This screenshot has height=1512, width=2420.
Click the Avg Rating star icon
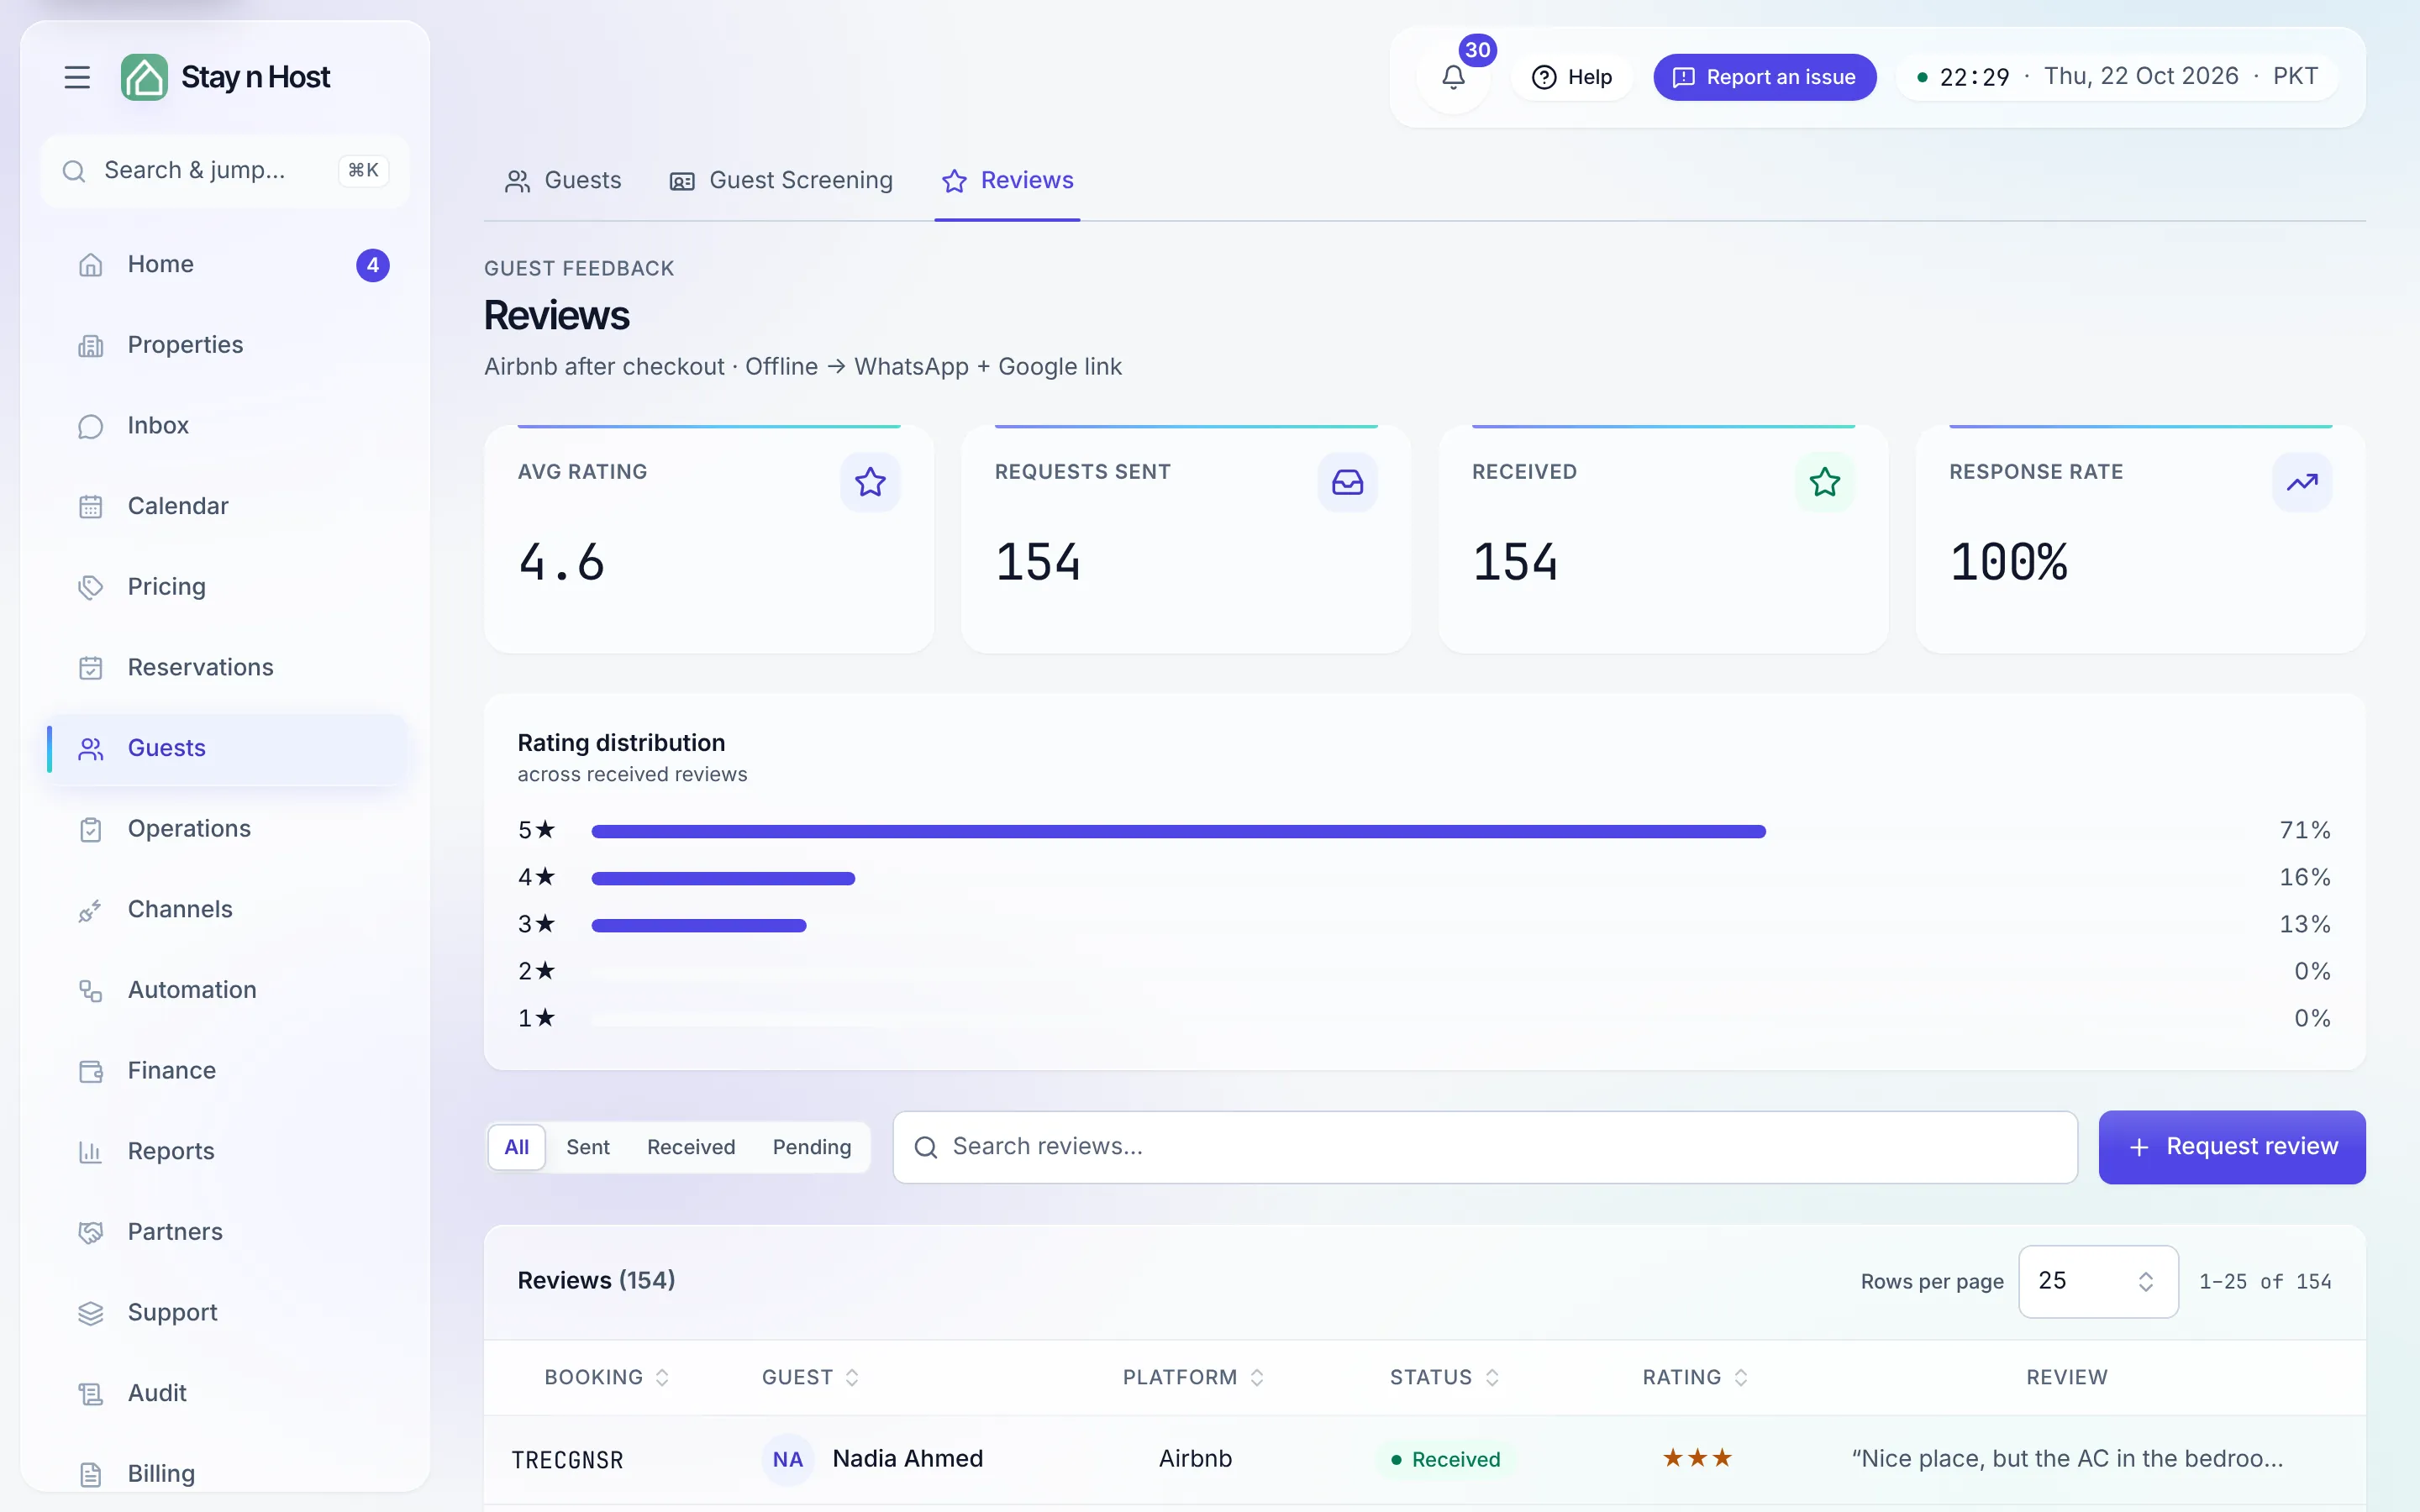(x=870, y=483)
